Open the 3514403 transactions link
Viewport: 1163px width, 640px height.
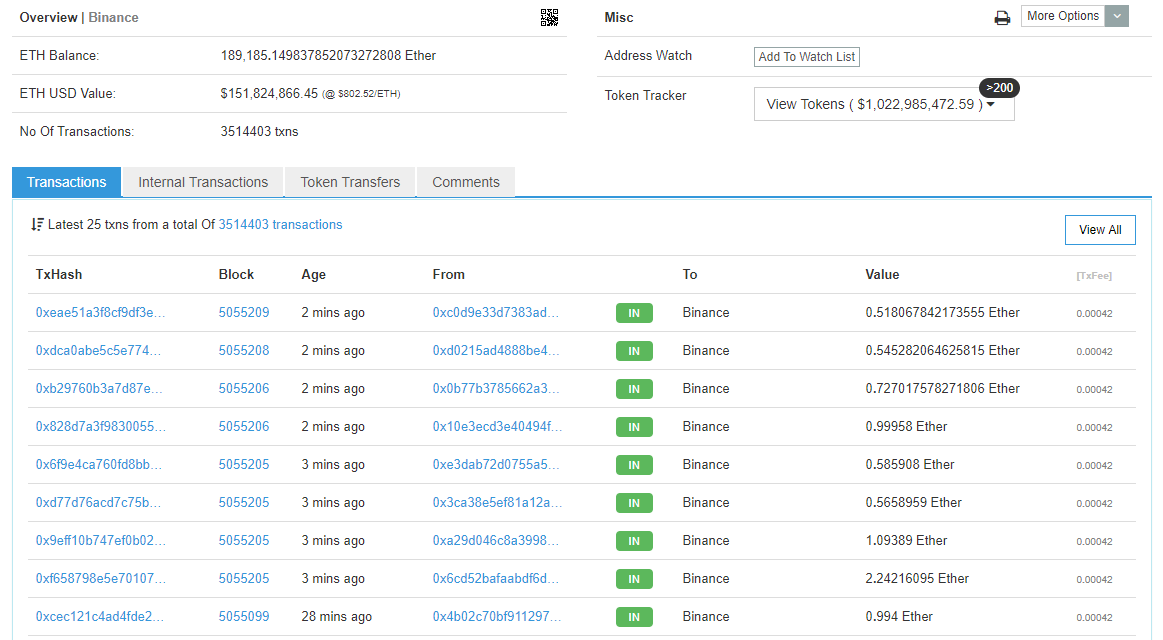(280, 224)
